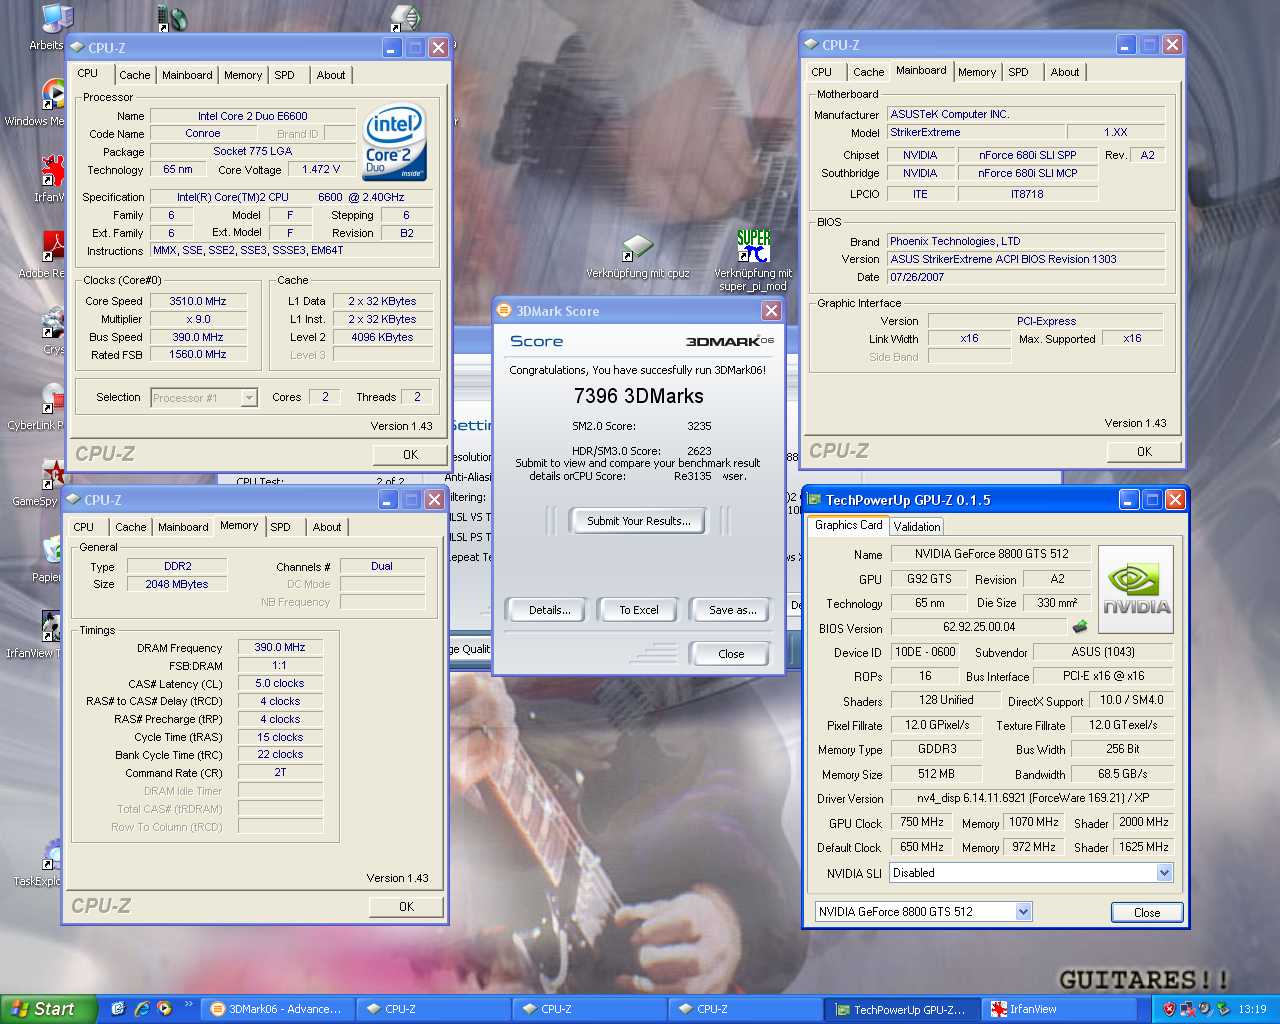The height and width of the screenshot is (1024, 1280).
Task: Click the green arrow tray icon beside the clock
Action: click(1222, 1009)
